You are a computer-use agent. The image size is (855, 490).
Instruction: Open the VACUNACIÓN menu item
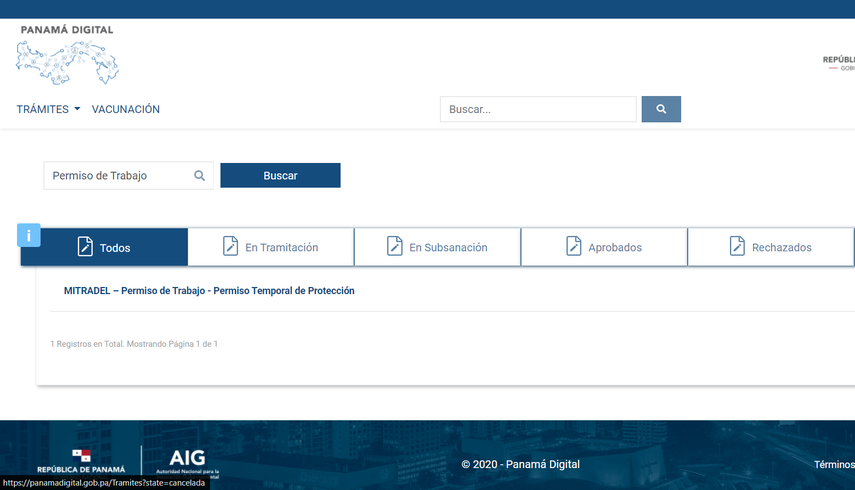click(x=126, y=109)
